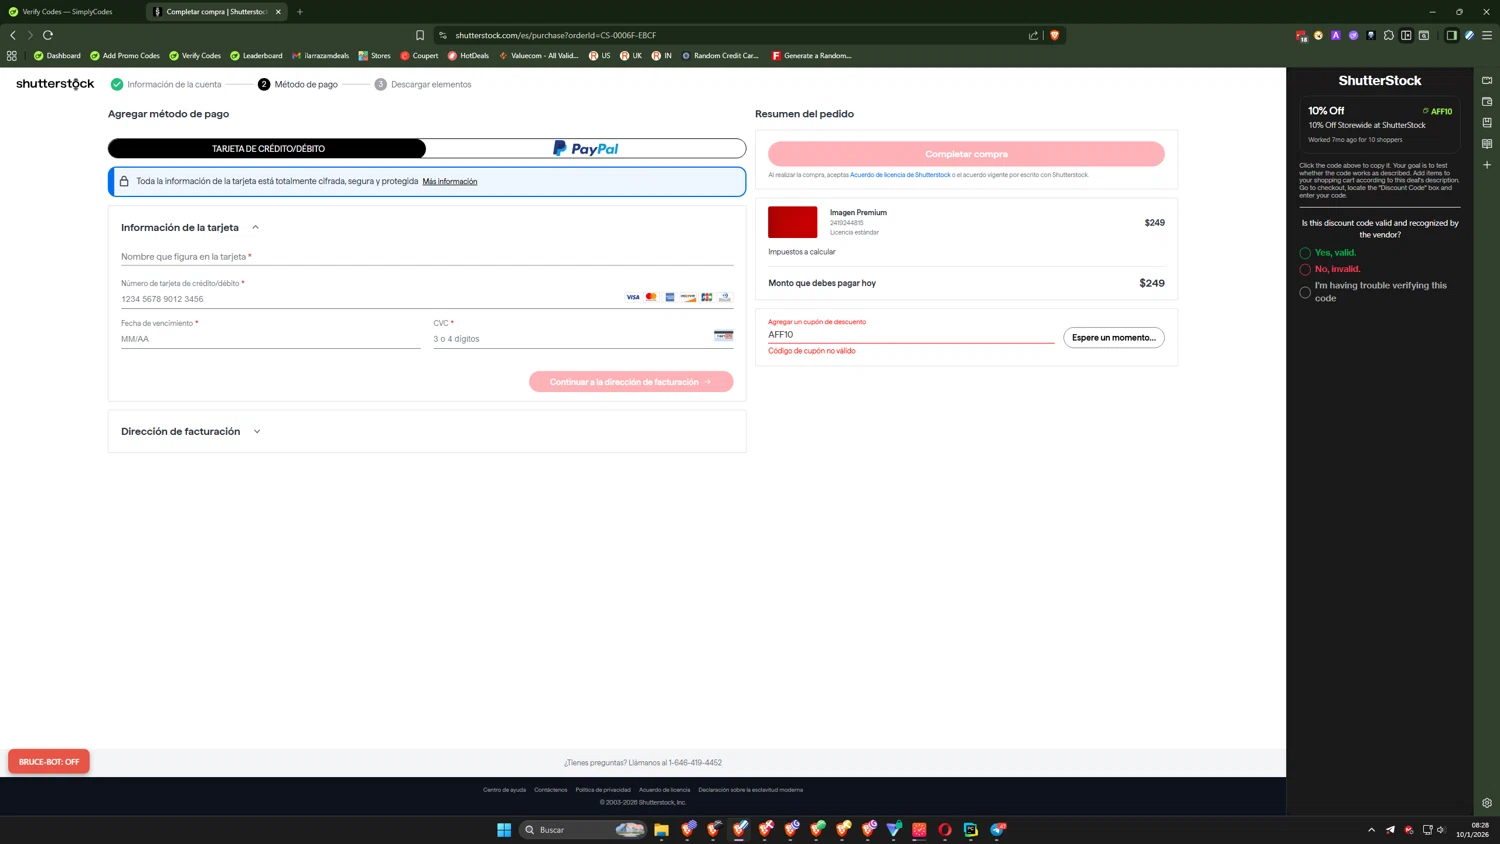Select the PayPal payment tab
Screen dimensions: 1500x844
(586, 149)
